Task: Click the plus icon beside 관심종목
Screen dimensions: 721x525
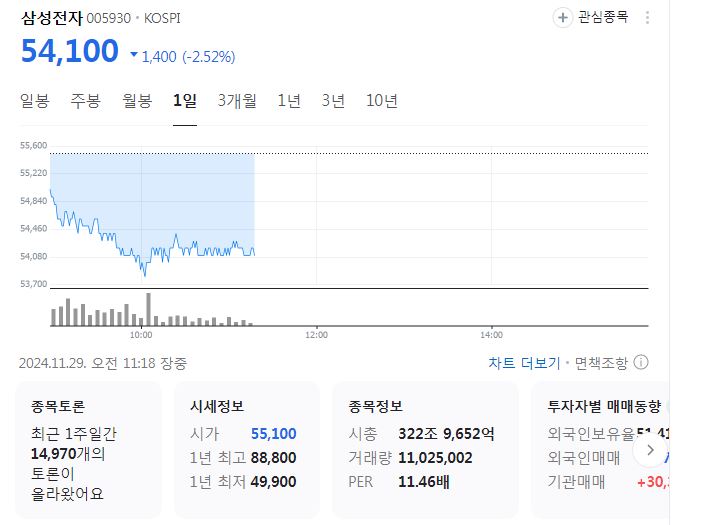Action: point(563,18)
